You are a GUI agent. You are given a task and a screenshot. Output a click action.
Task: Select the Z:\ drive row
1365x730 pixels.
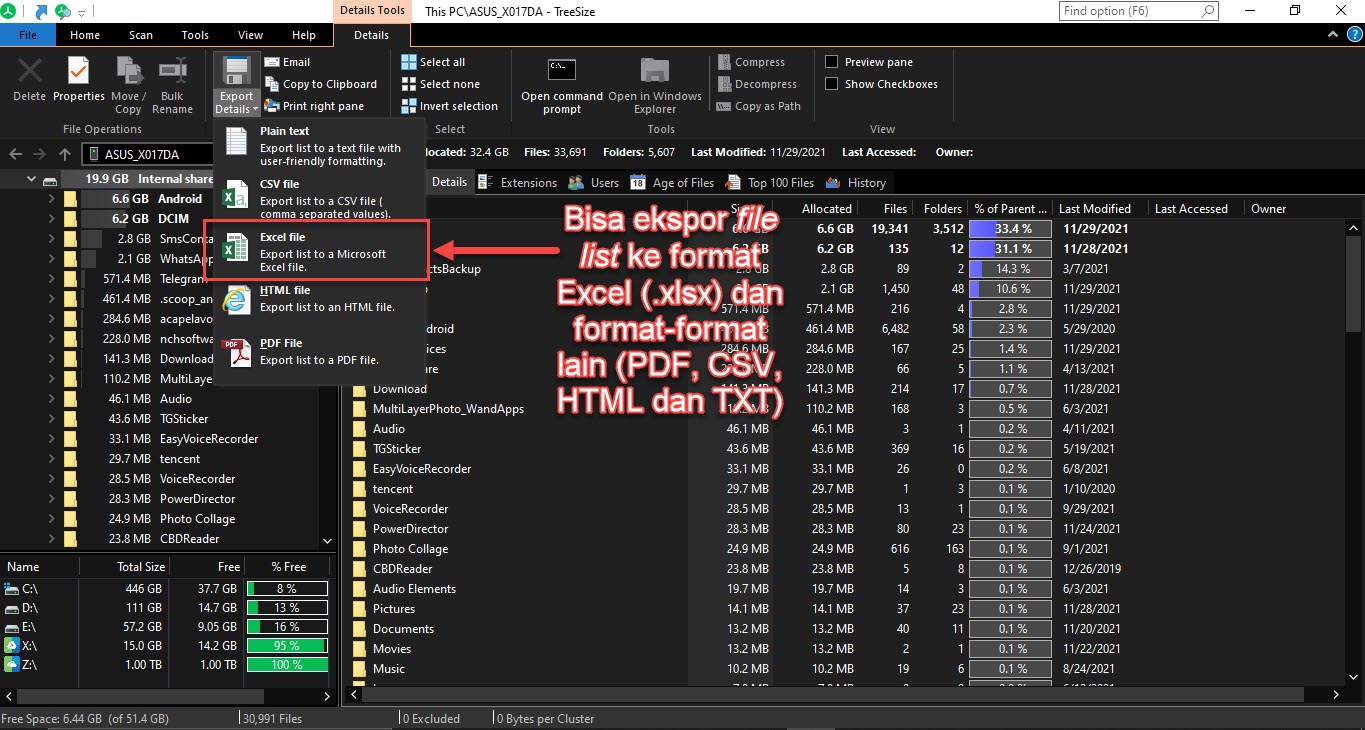167,665
